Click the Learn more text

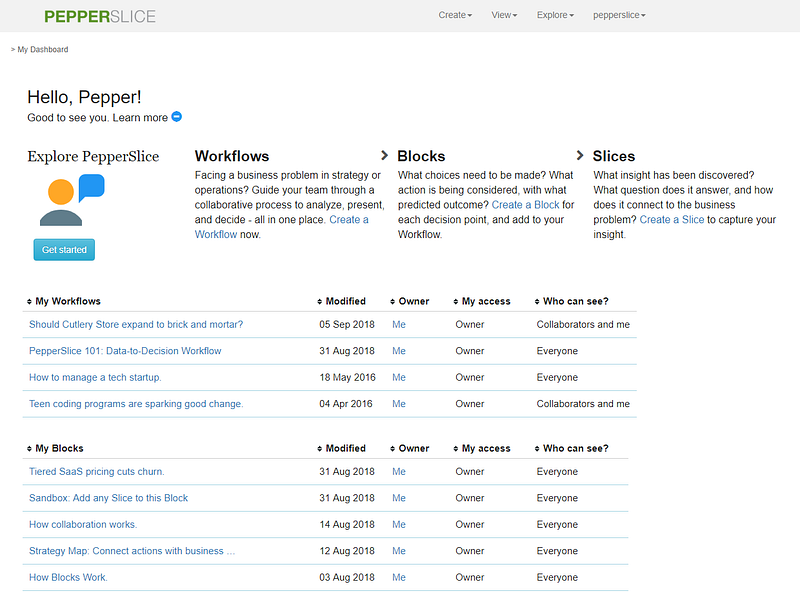[140, 117]
